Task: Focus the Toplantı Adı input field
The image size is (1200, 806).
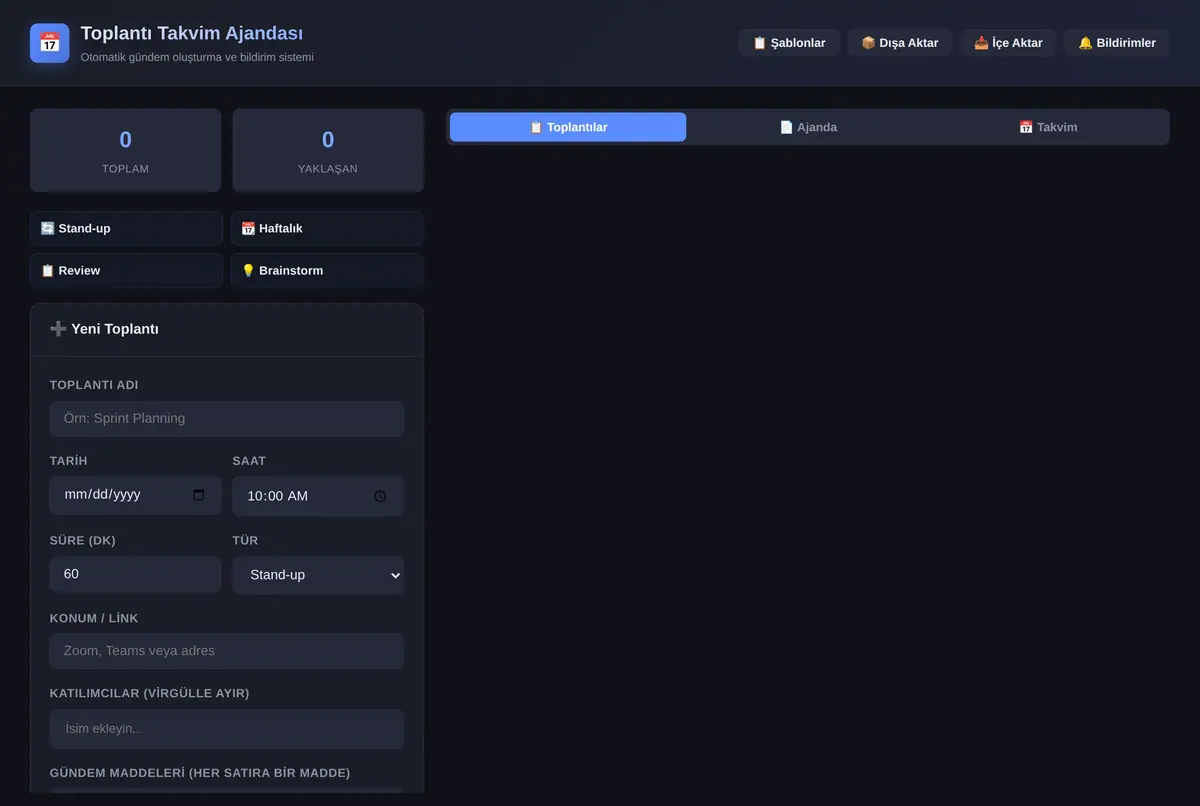Action: pyautogui.click(x=227, y=419)
